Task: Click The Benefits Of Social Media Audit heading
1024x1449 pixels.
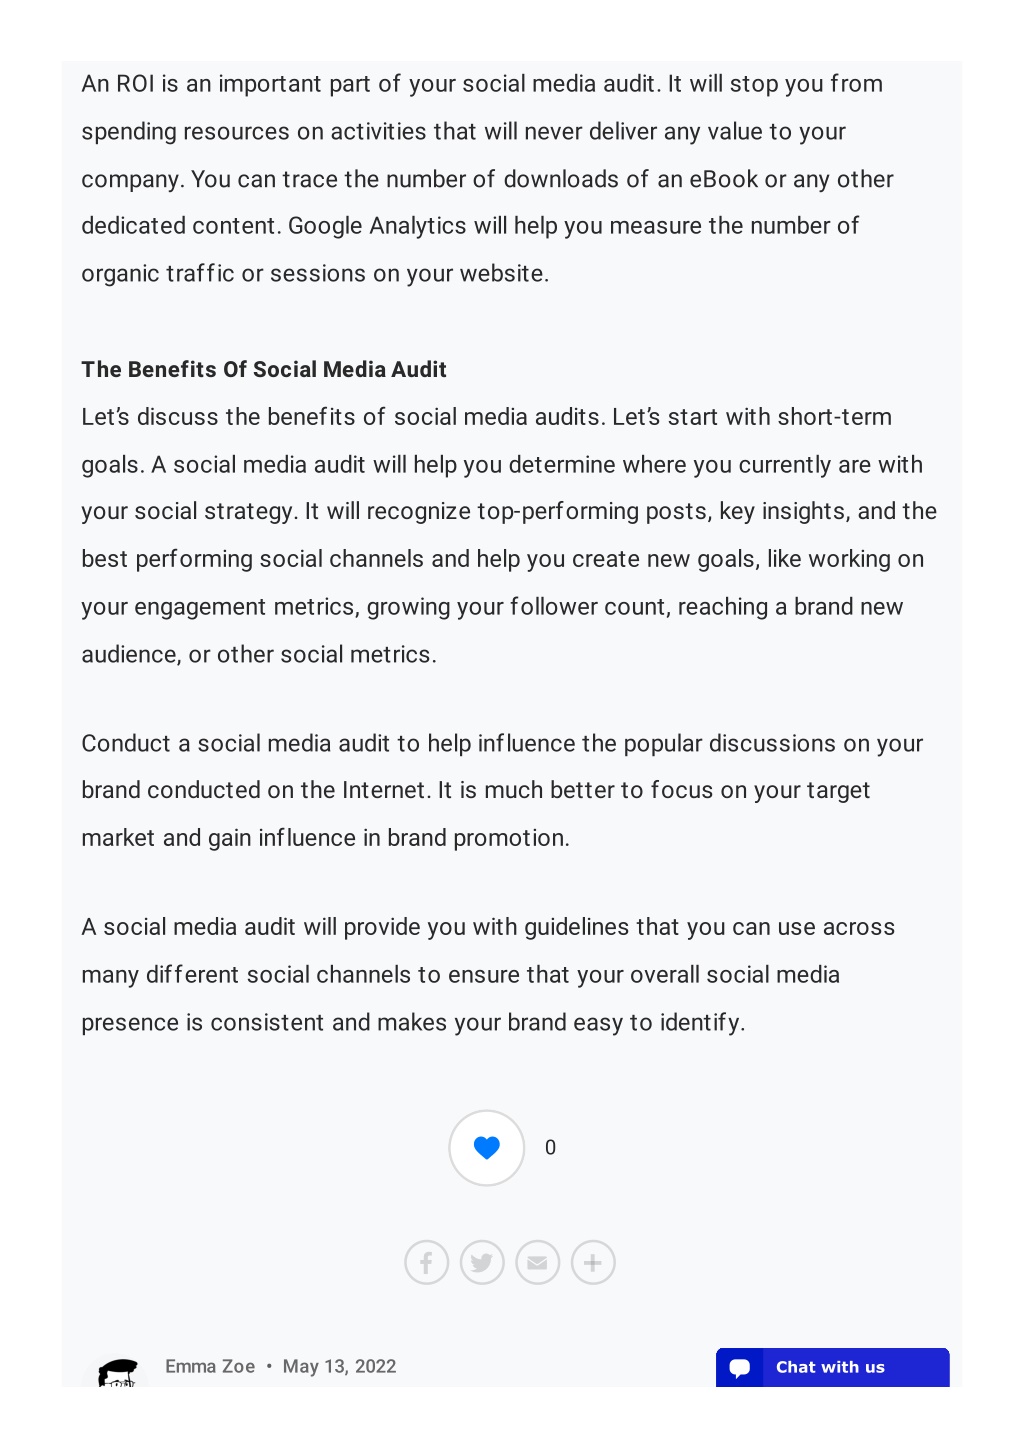Action: tap(264, 369)
